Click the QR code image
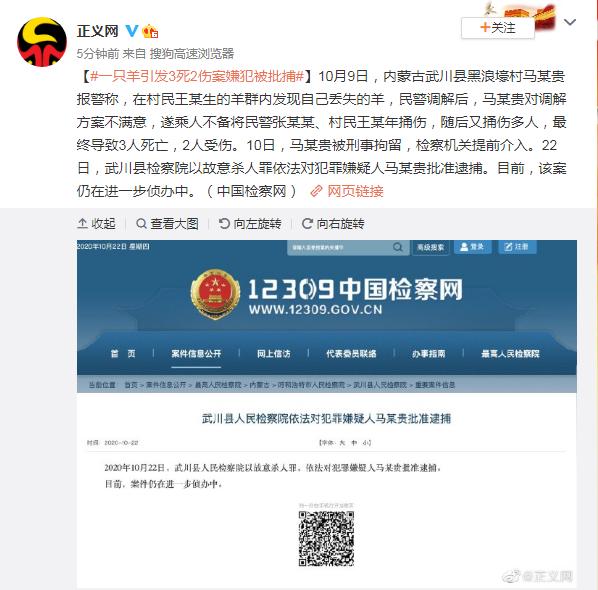The height and width of the screenshot is (590, 598). pyautogui.click(x=326, y=539)
